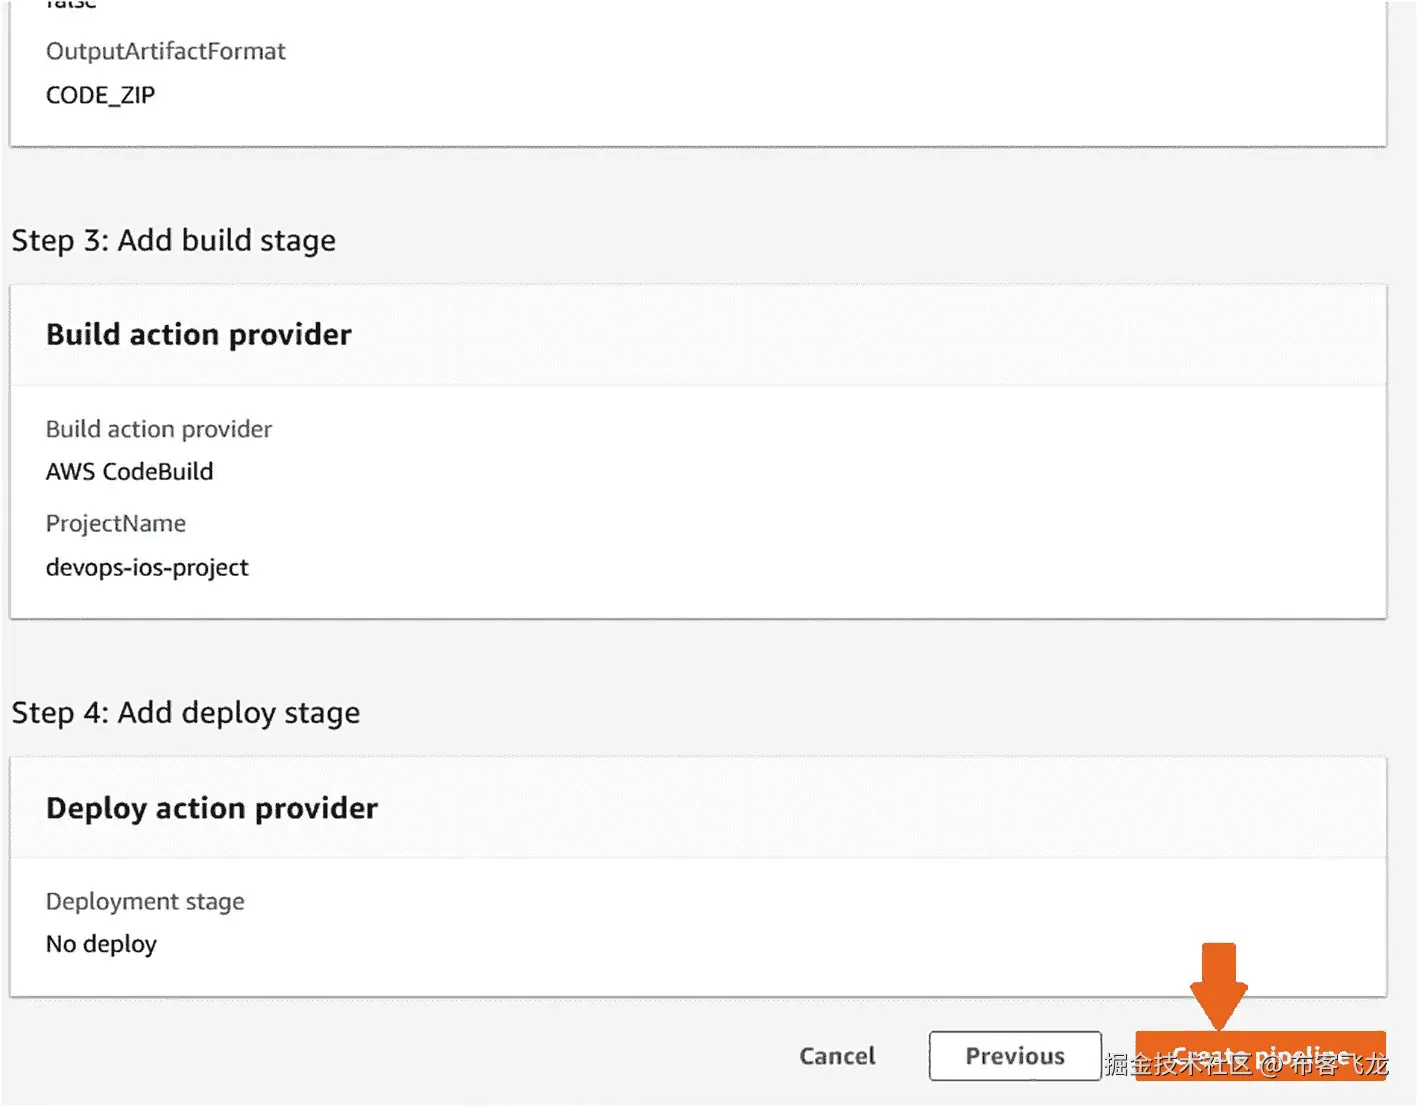Click the bold Build action provider panel header

199,335
